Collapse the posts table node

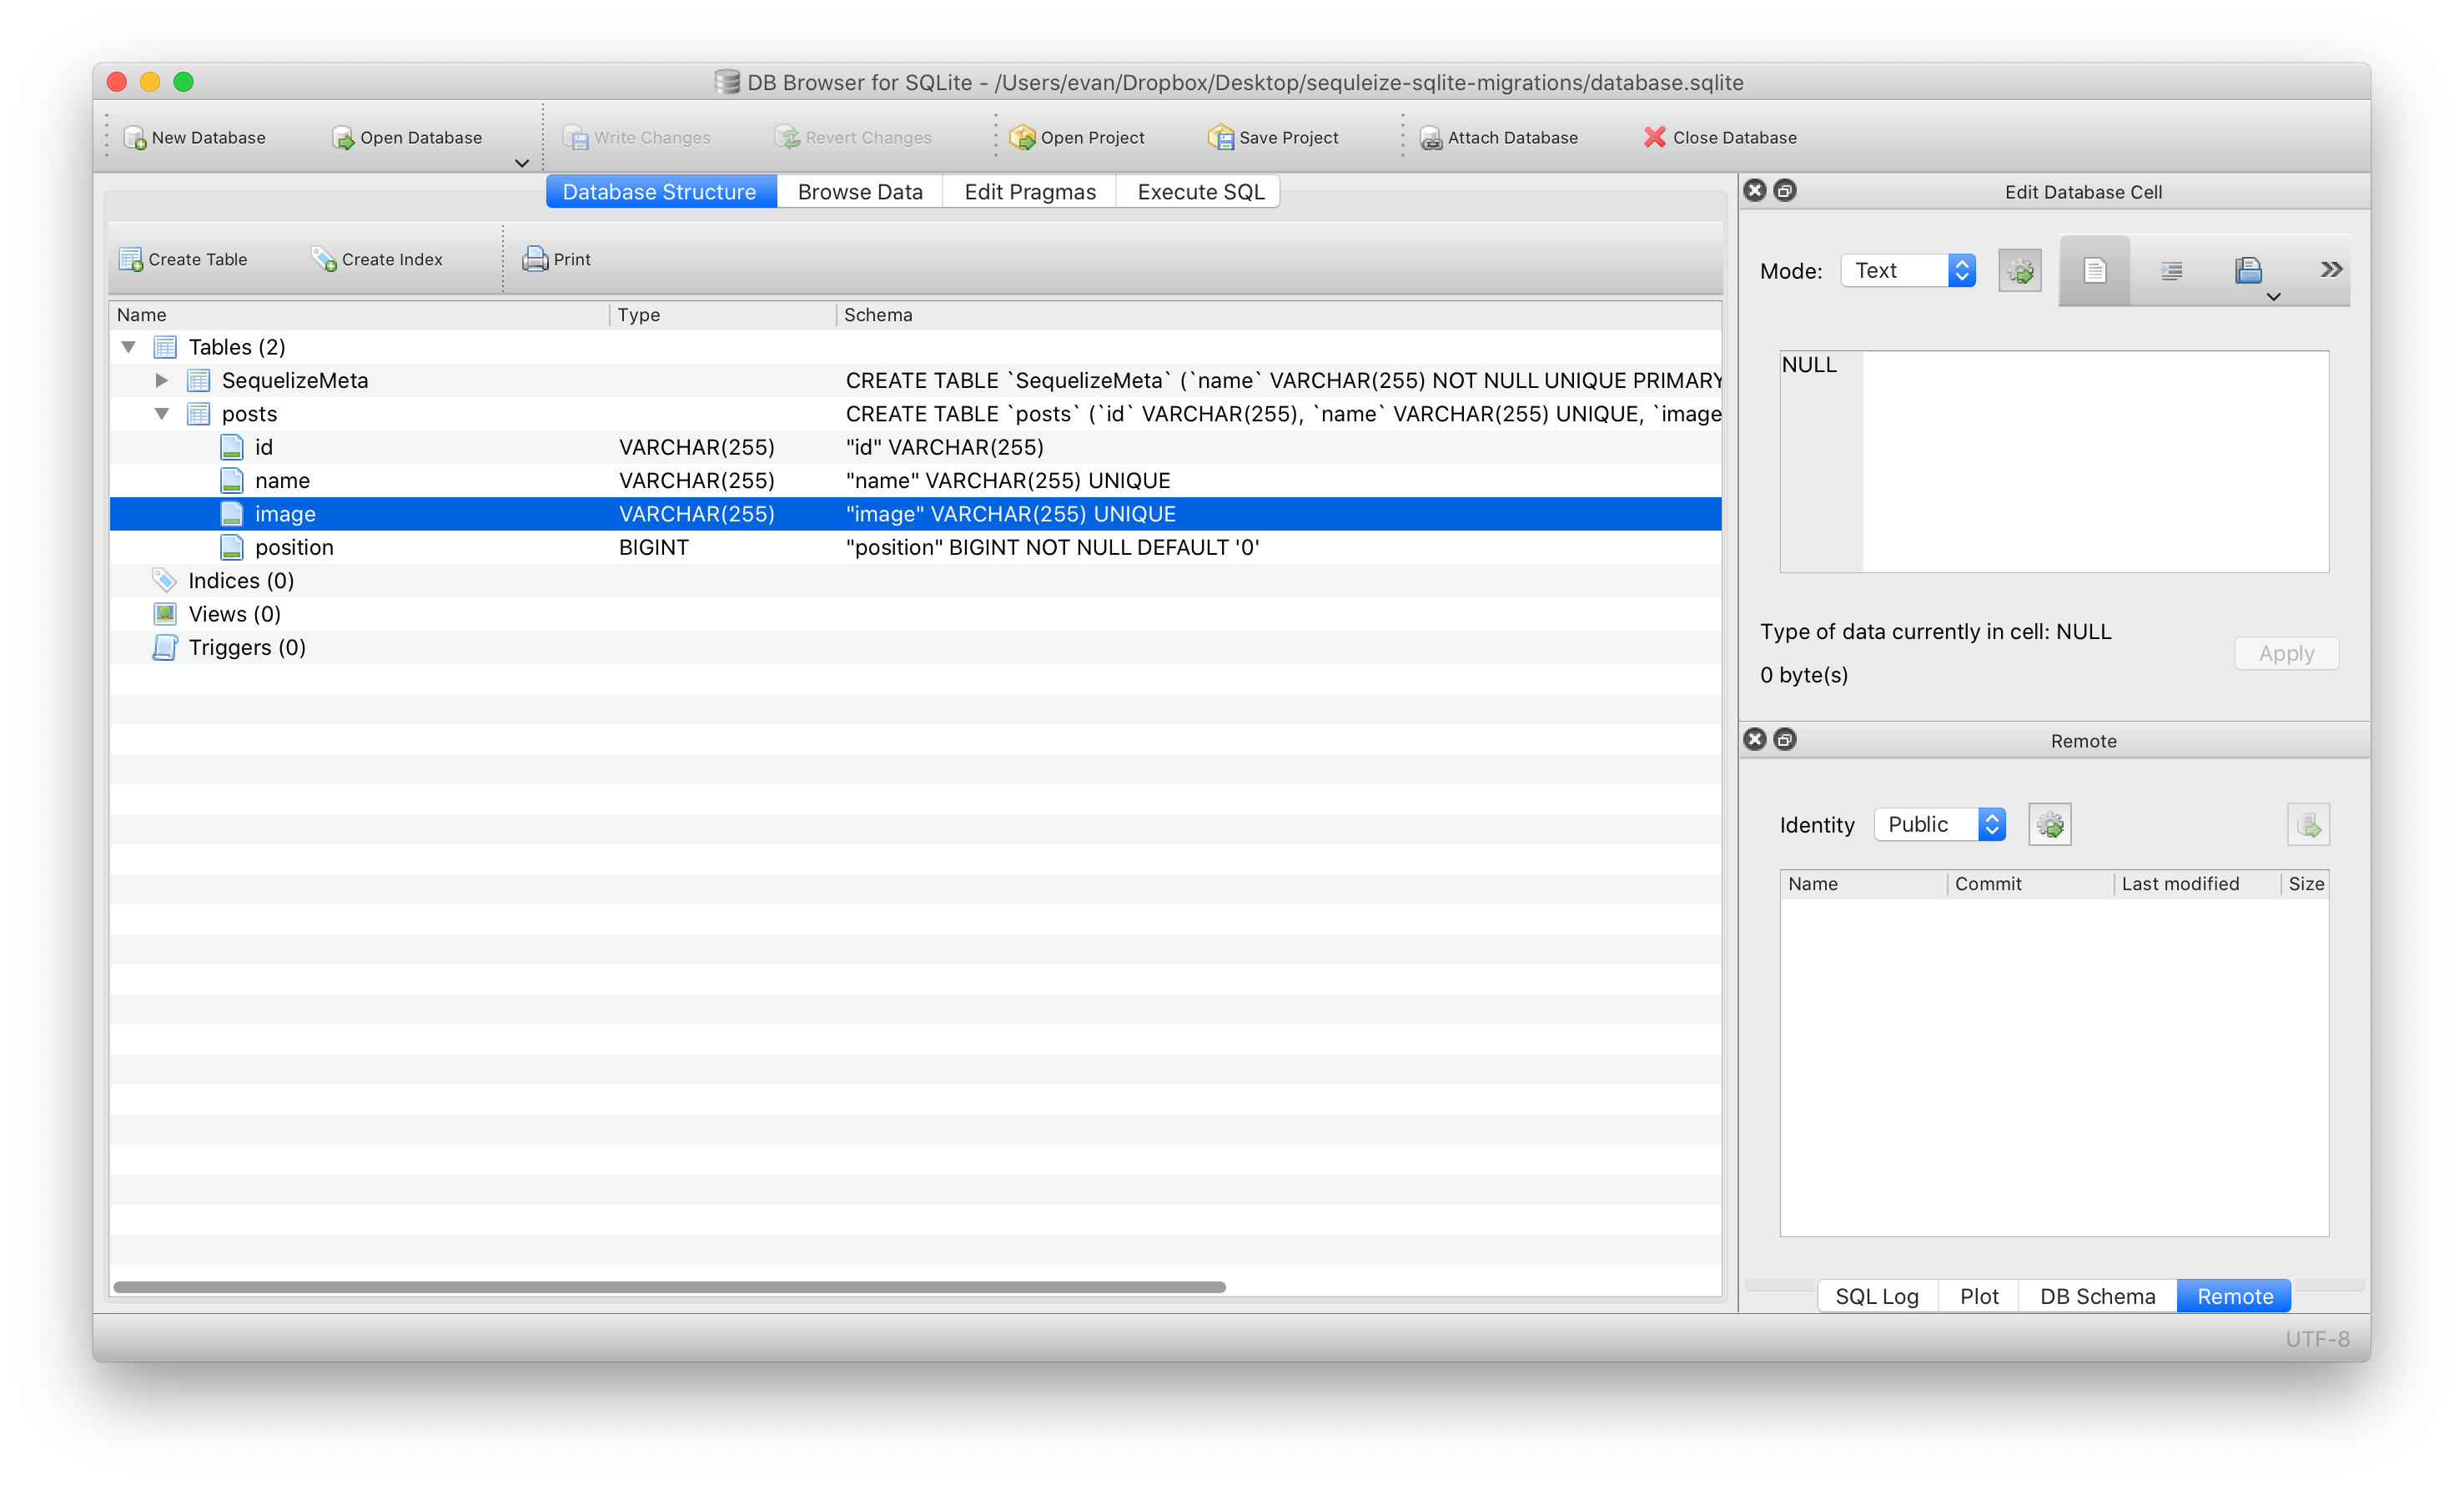point(161,414)
